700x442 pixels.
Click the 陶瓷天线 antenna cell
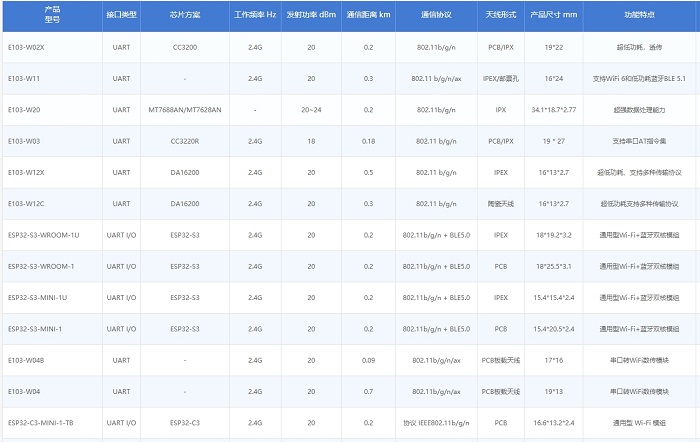(x=501, y=204)
